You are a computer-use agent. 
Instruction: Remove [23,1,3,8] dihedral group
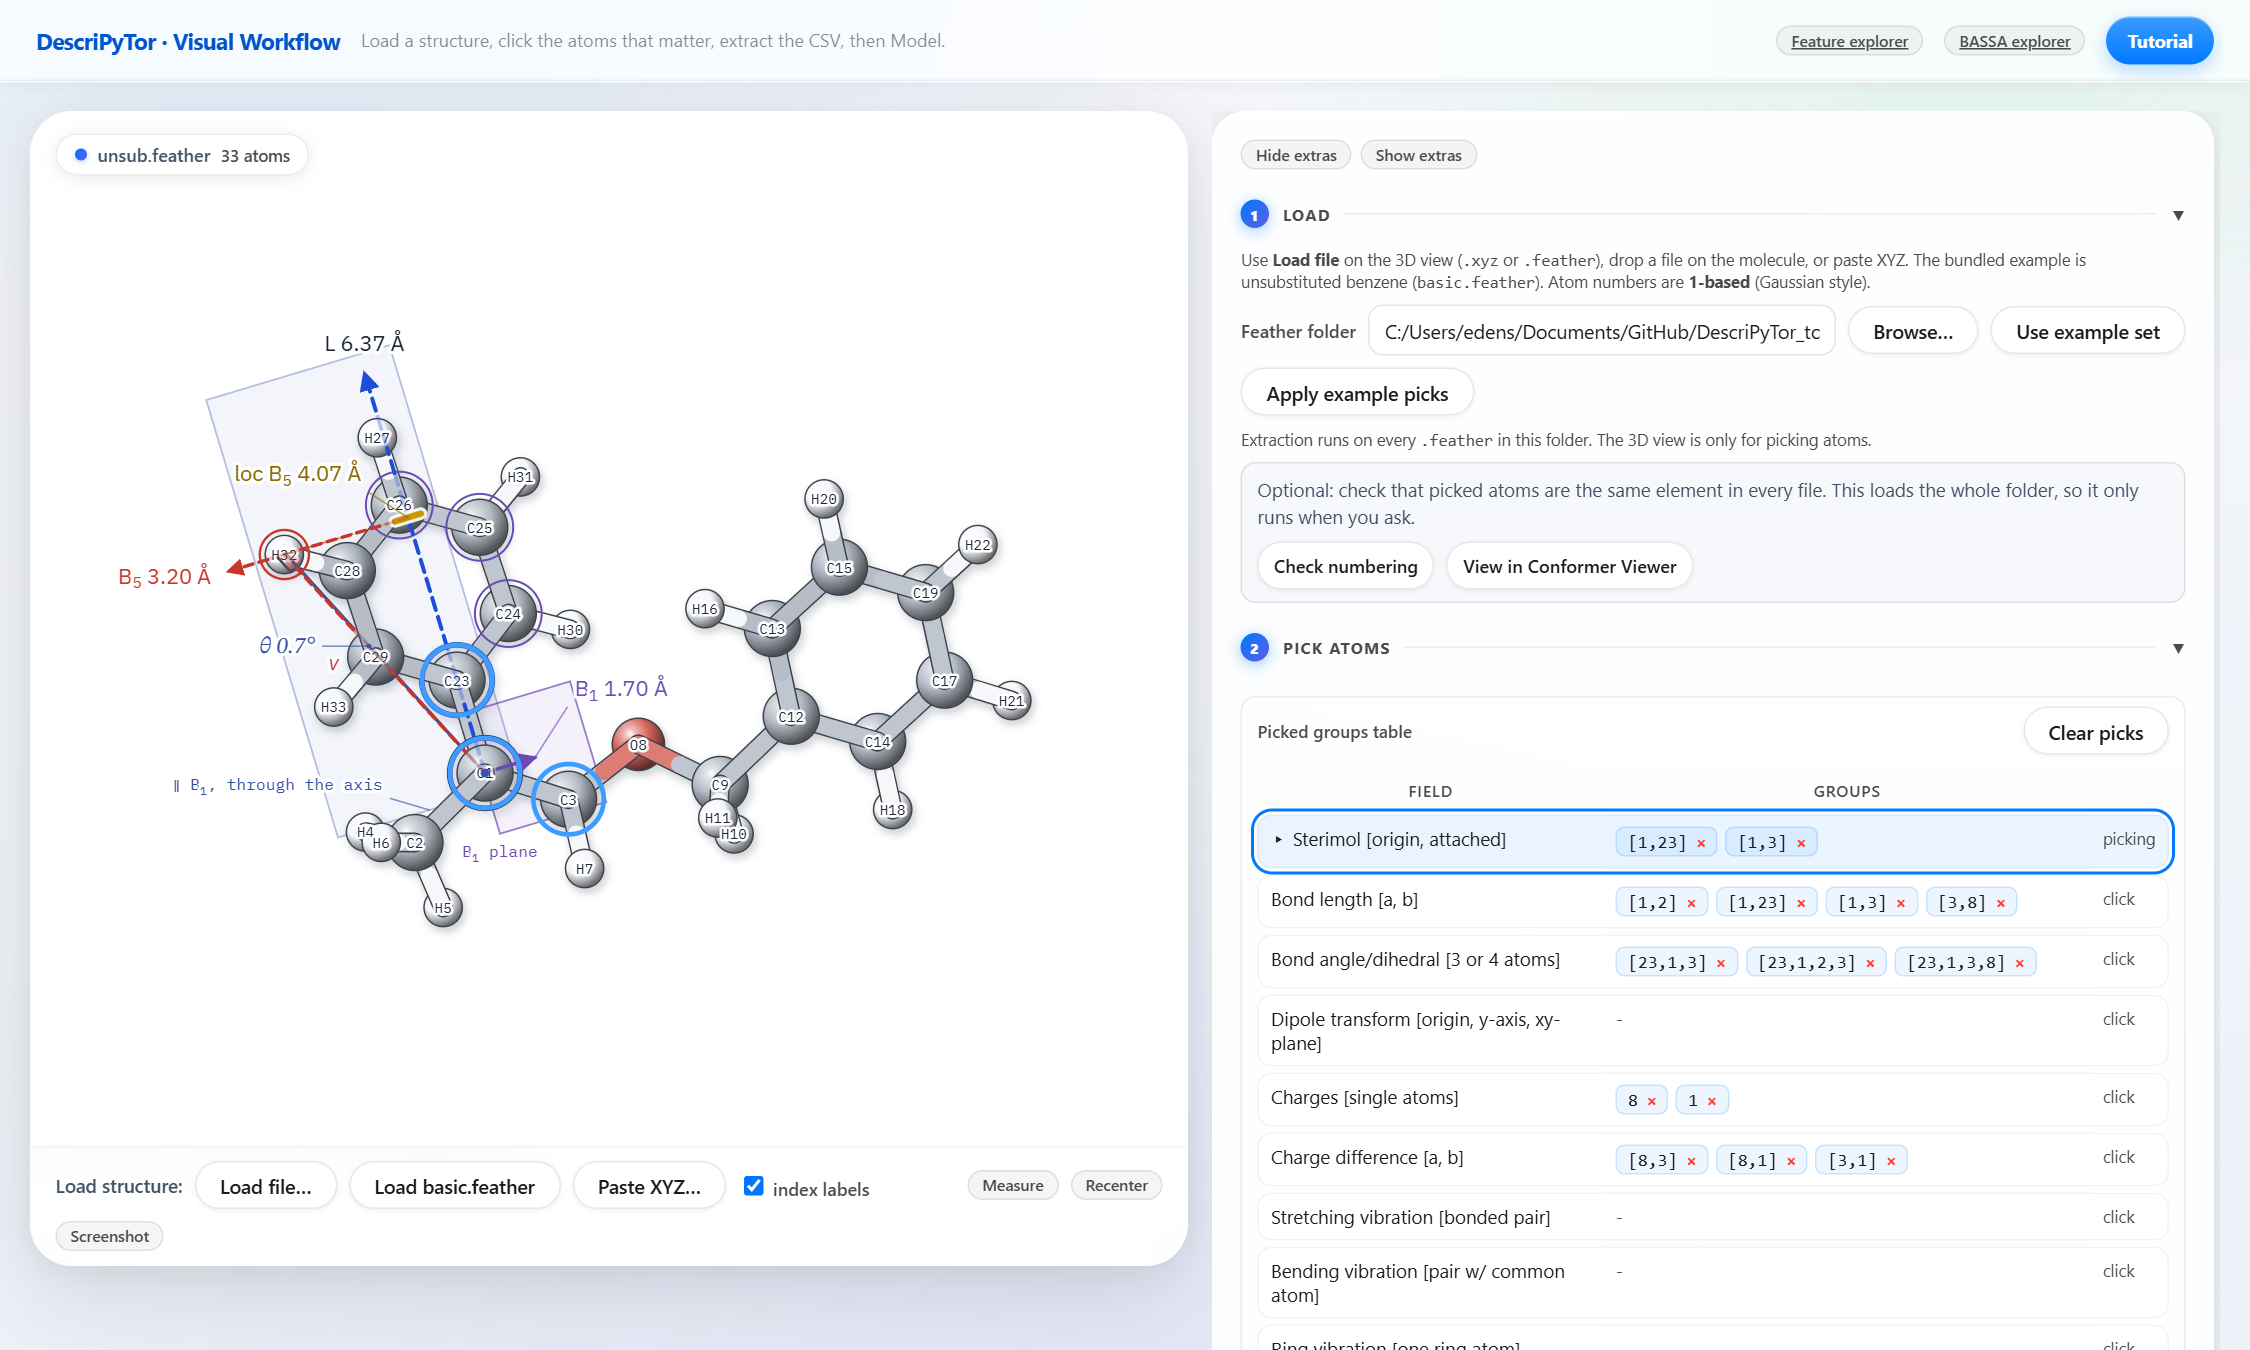(2019, 963)
